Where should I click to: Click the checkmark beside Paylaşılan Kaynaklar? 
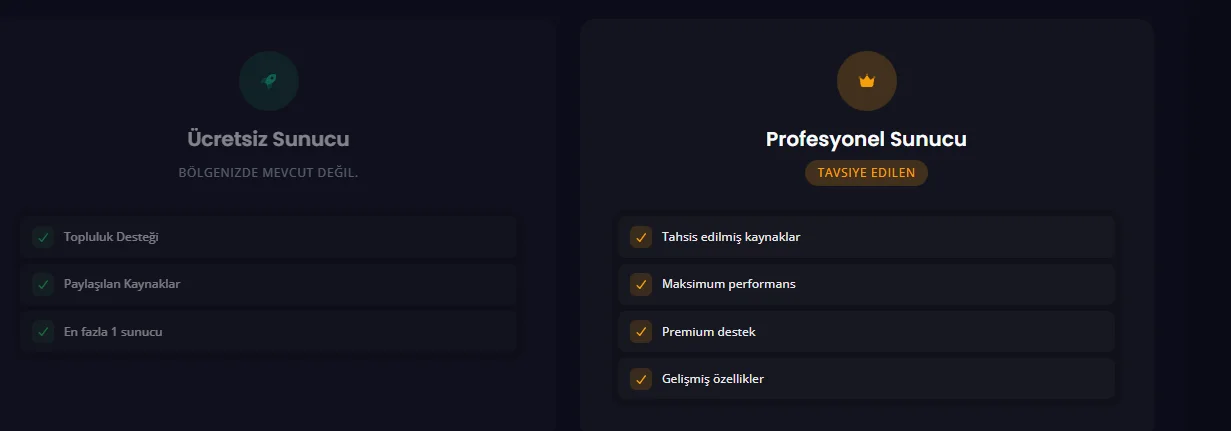point(43,284)
